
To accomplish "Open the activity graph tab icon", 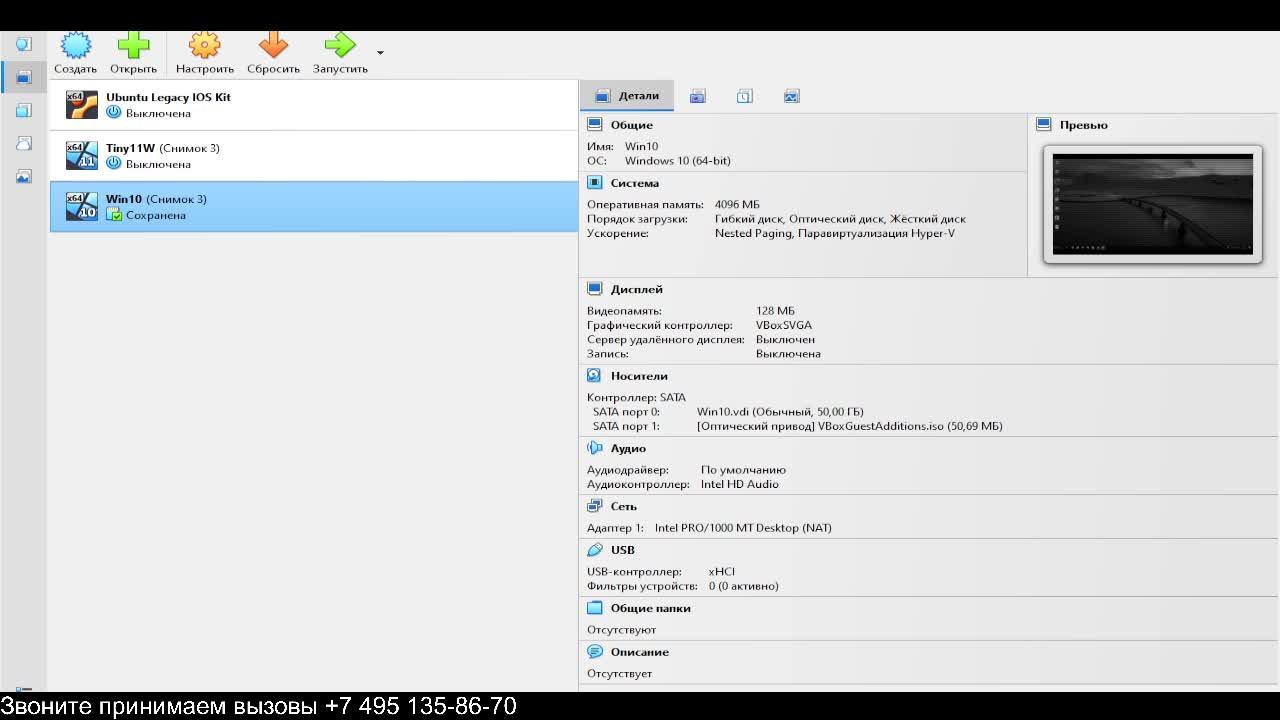I will (792, 96).
